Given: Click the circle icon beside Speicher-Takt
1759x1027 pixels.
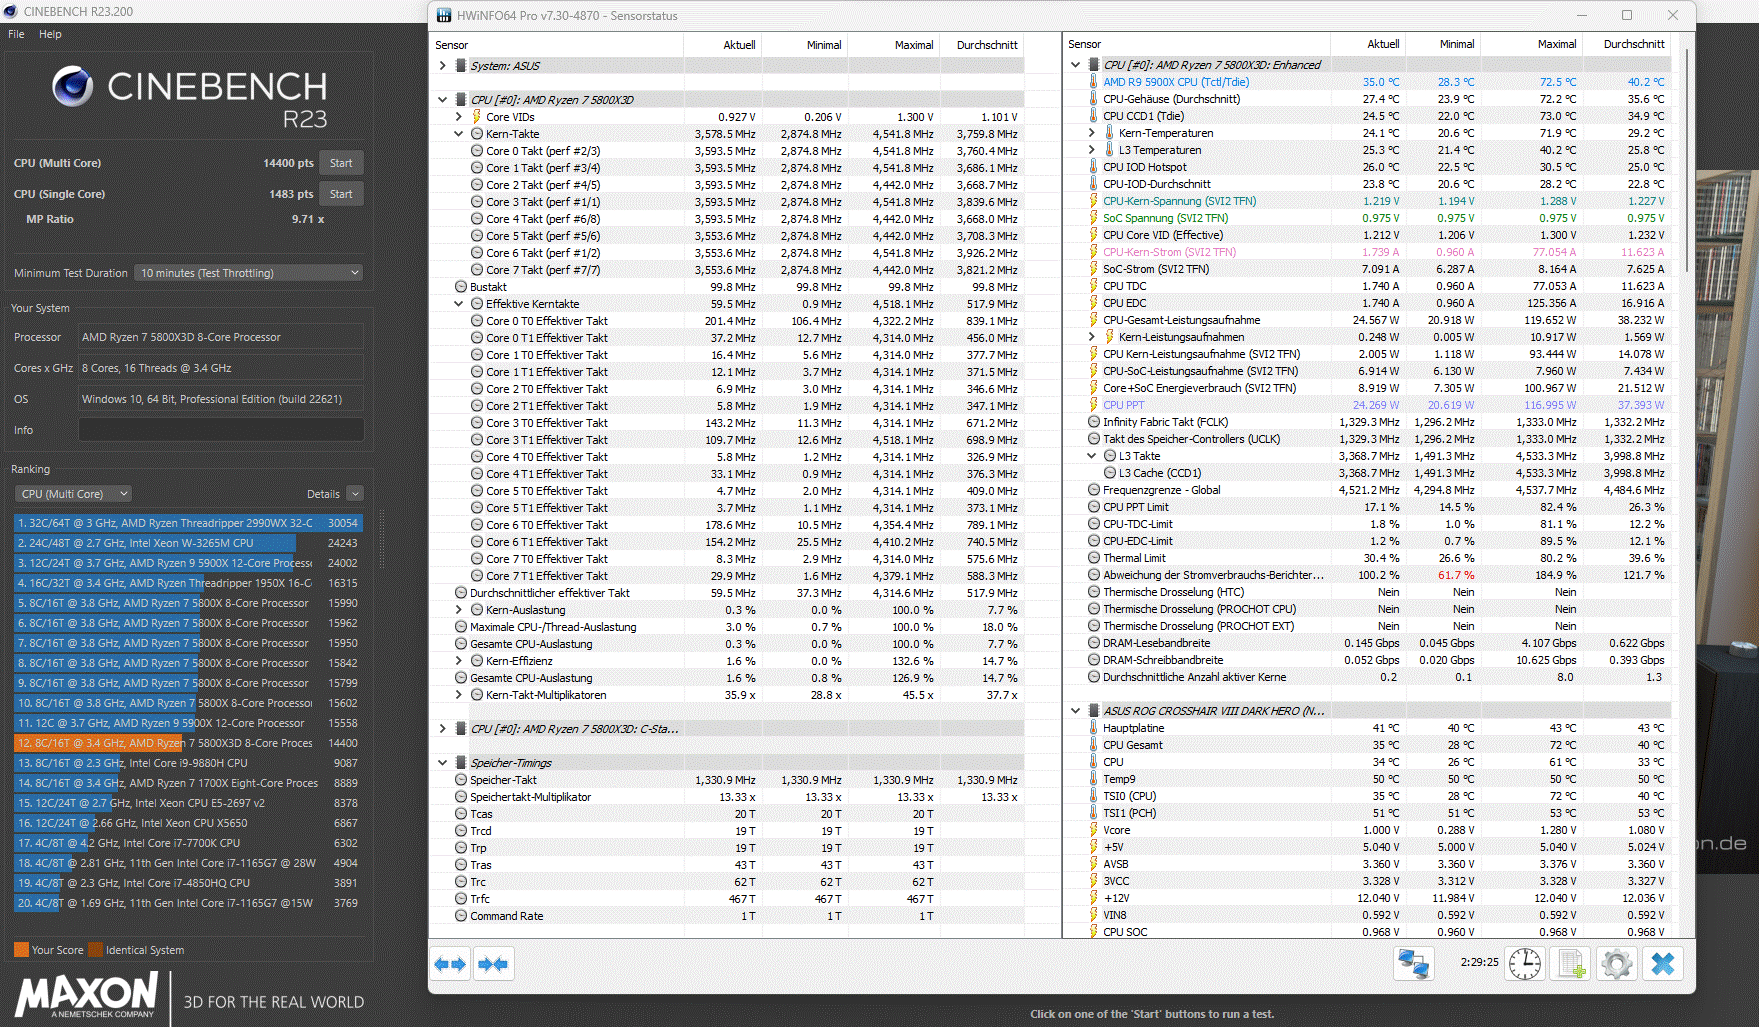Looking at the screenshot, I should [x=461, y=780].
